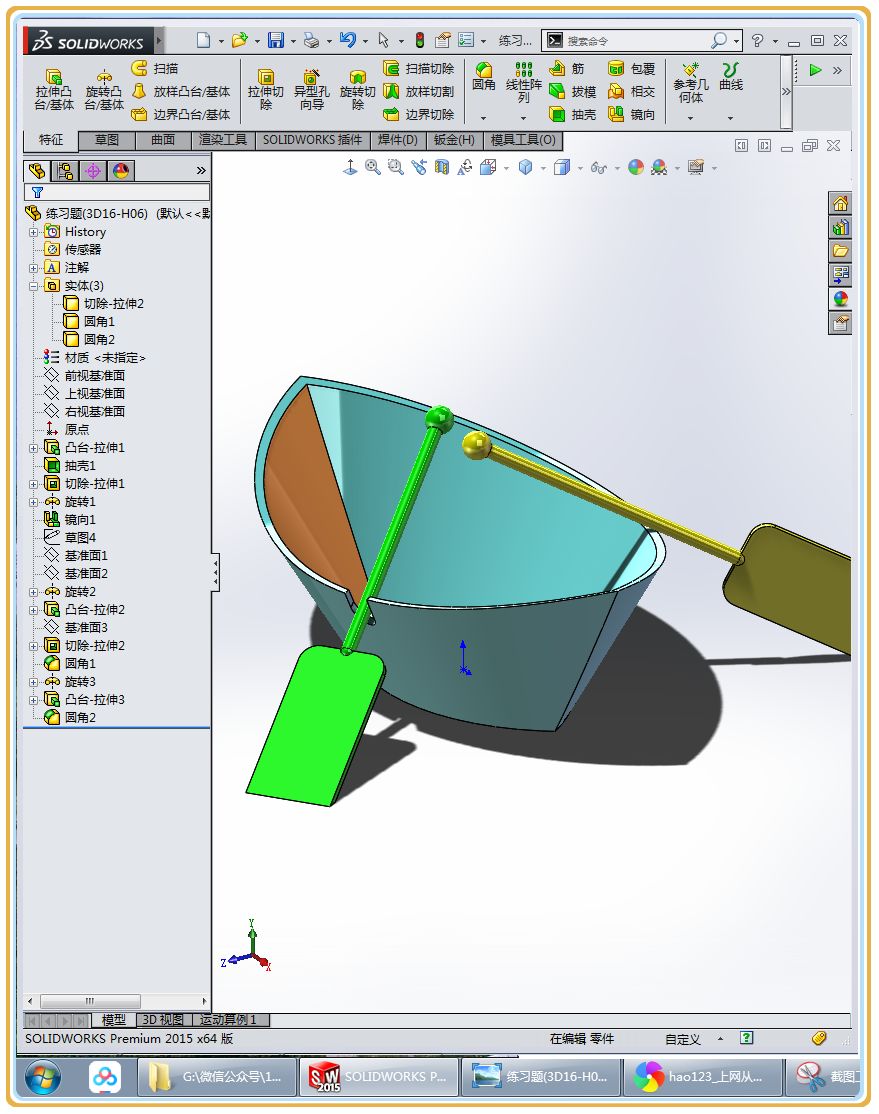Expand the 注解 annotations node
The height and width of the screenshot is (1114, 879).
coord(33,269)
